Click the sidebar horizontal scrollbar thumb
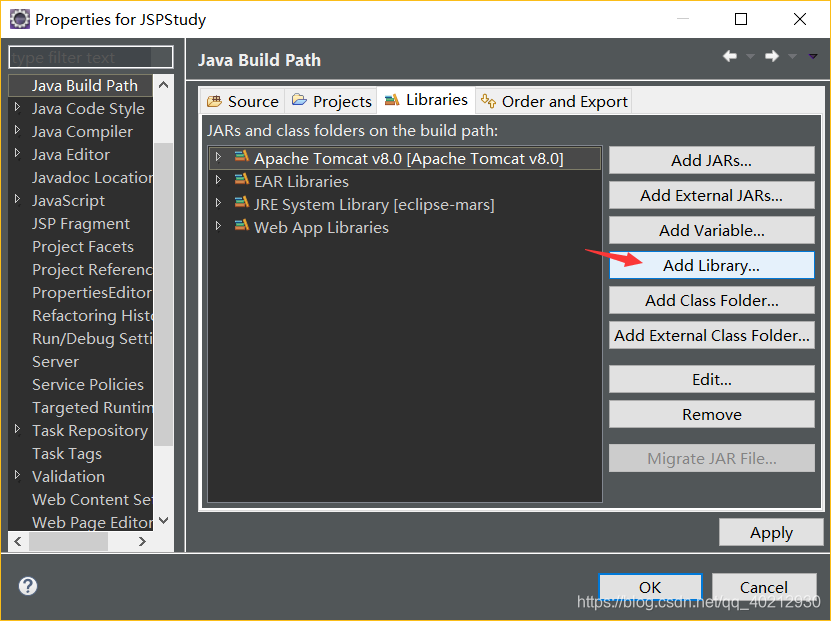This screenshot has height=621, width=831. 68,541
